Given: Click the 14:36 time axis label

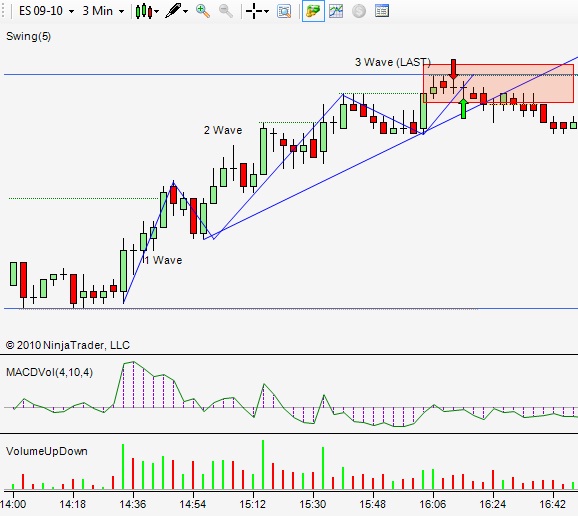Looking at the screenshot, I should [133, 504].
